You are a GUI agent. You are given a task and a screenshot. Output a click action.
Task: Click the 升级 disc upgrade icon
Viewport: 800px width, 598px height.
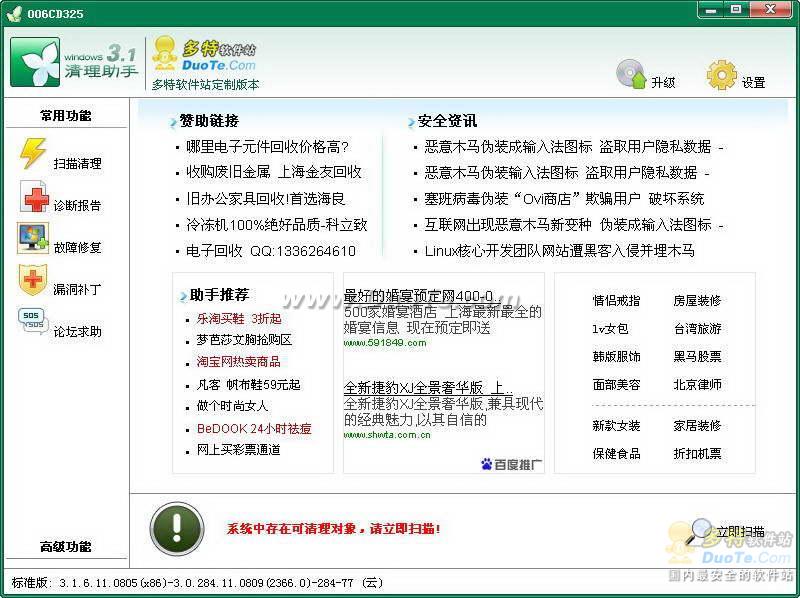coord(631,74)
